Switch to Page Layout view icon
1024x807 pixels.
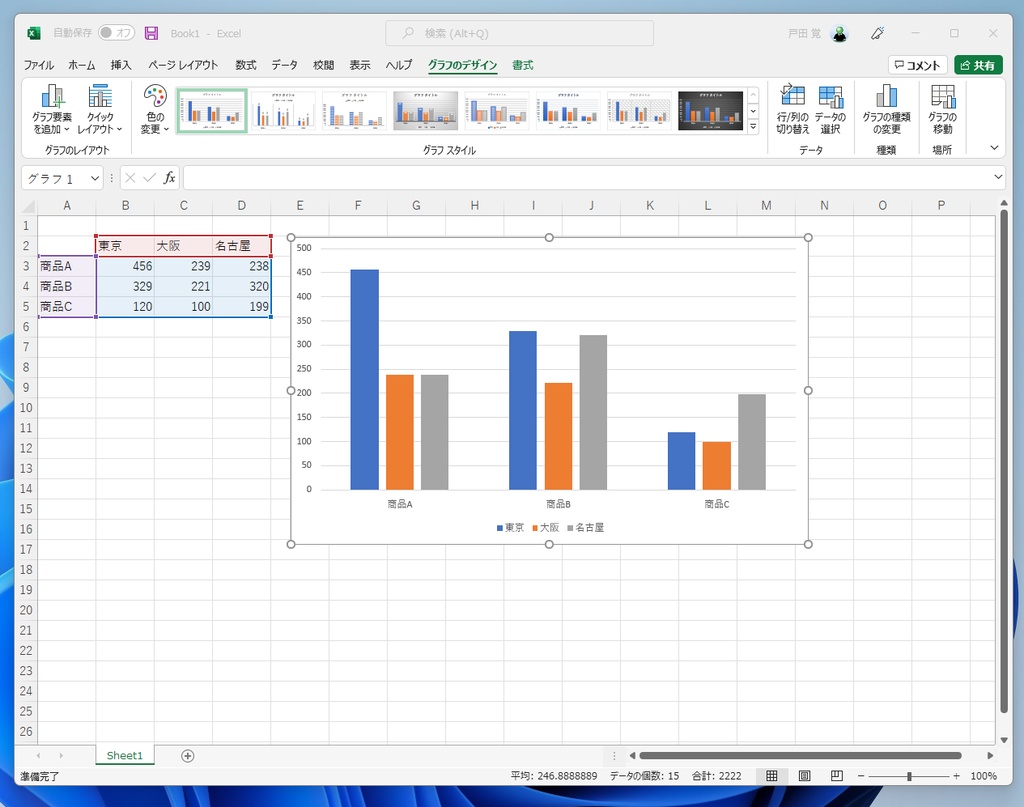[805, 776]
